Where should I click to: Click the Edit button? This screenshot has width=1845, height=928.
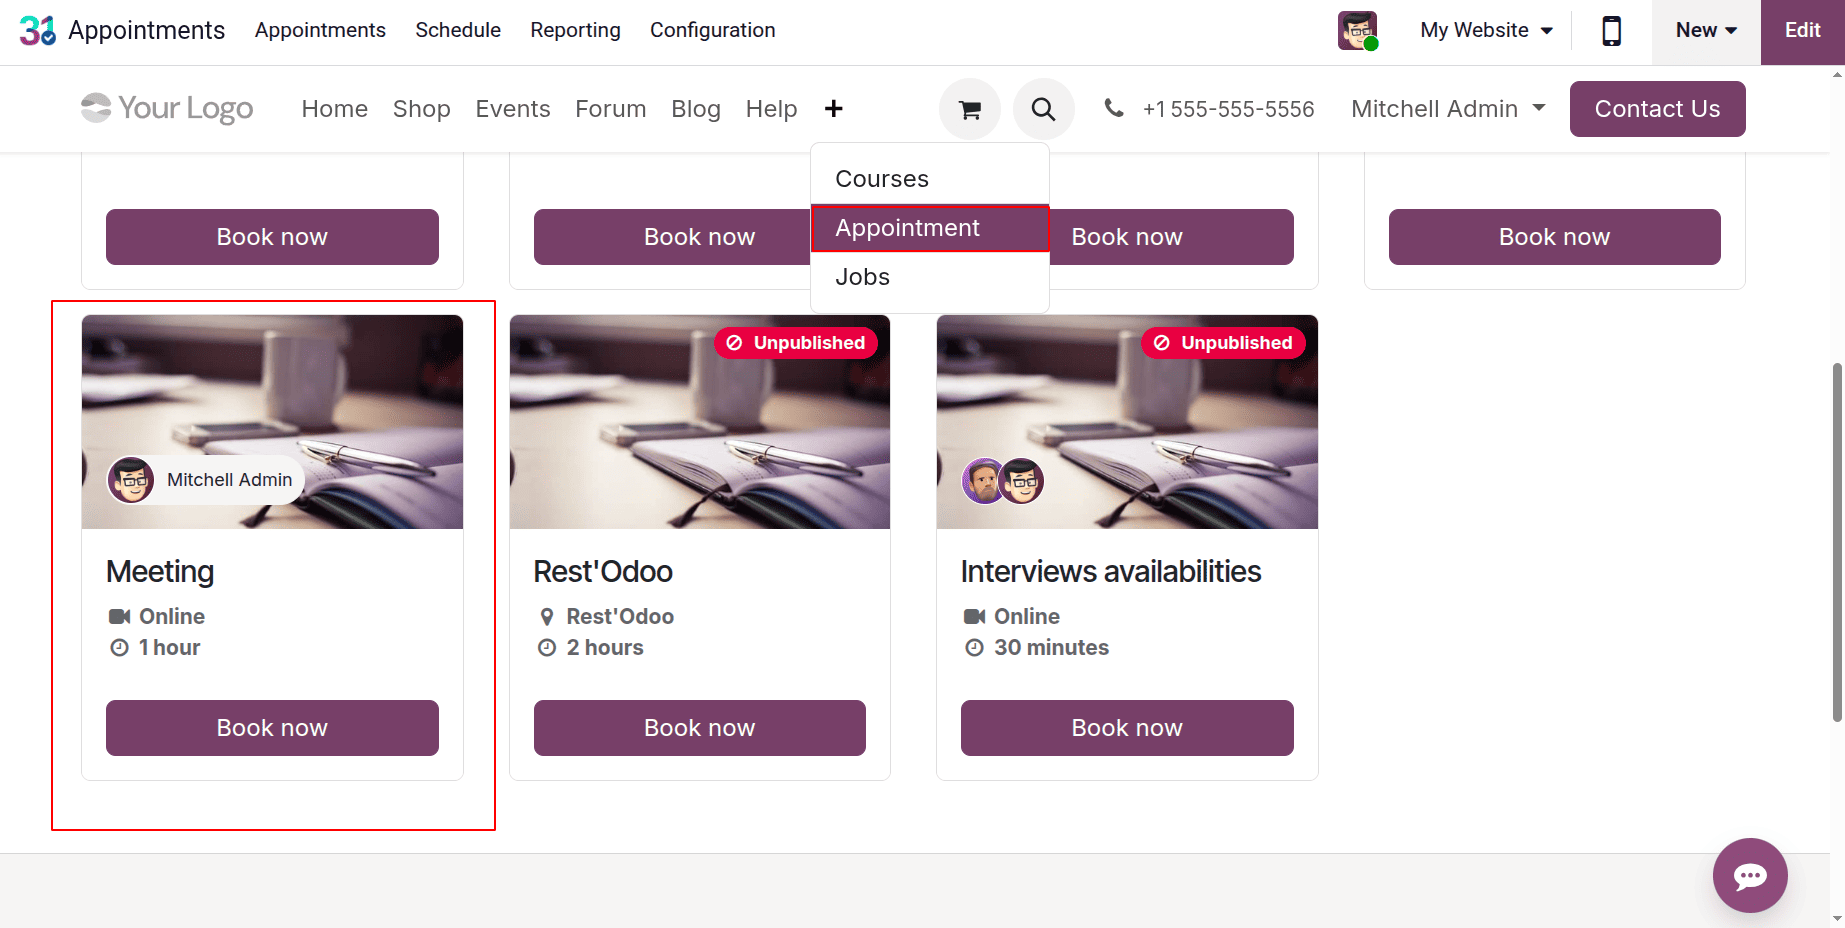pos(1802,30)
